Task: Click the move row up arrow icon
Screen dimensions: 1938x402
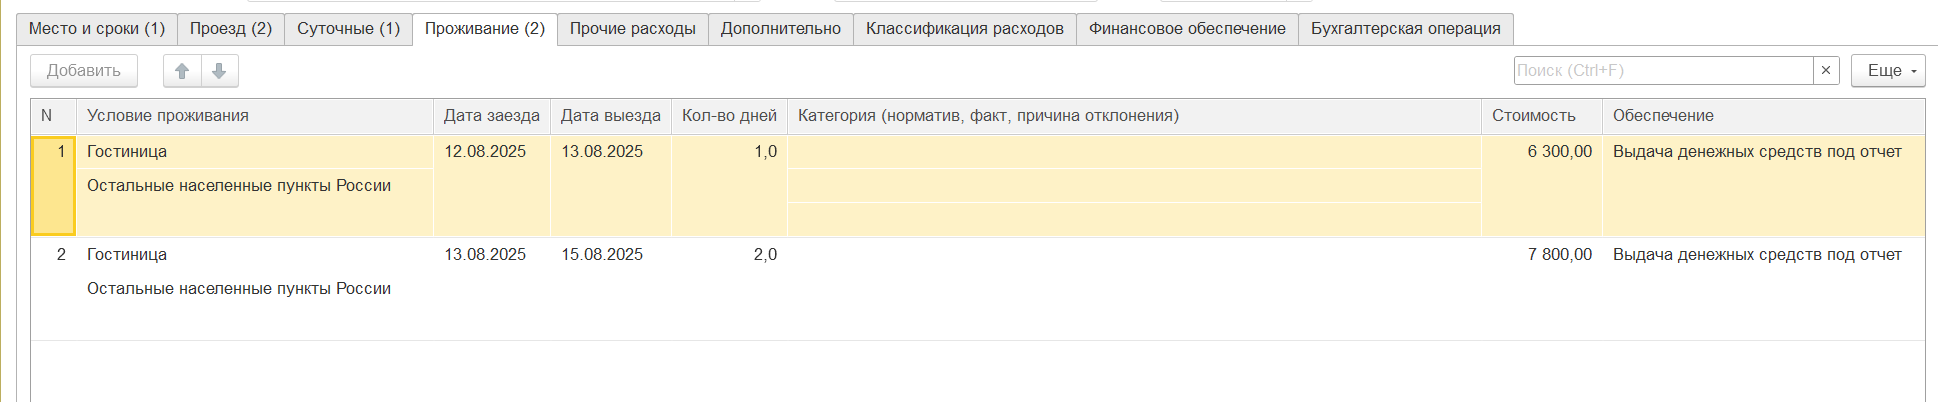Action: [x=182, y=71]
